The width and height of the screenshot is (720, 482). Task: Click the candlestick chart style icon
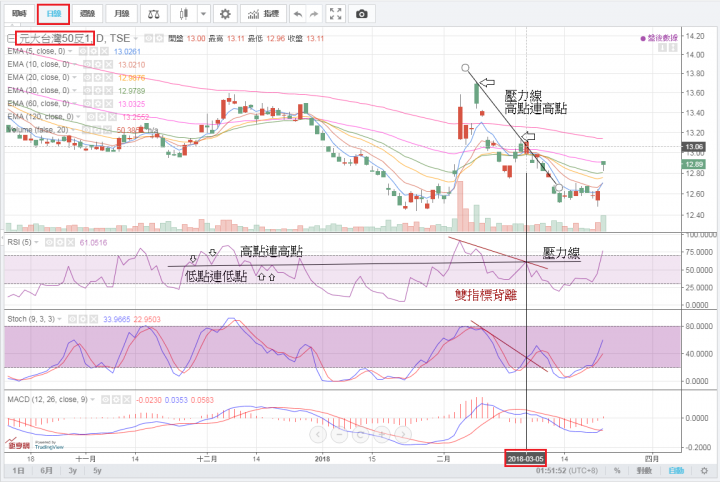click(x=183, y=15)
